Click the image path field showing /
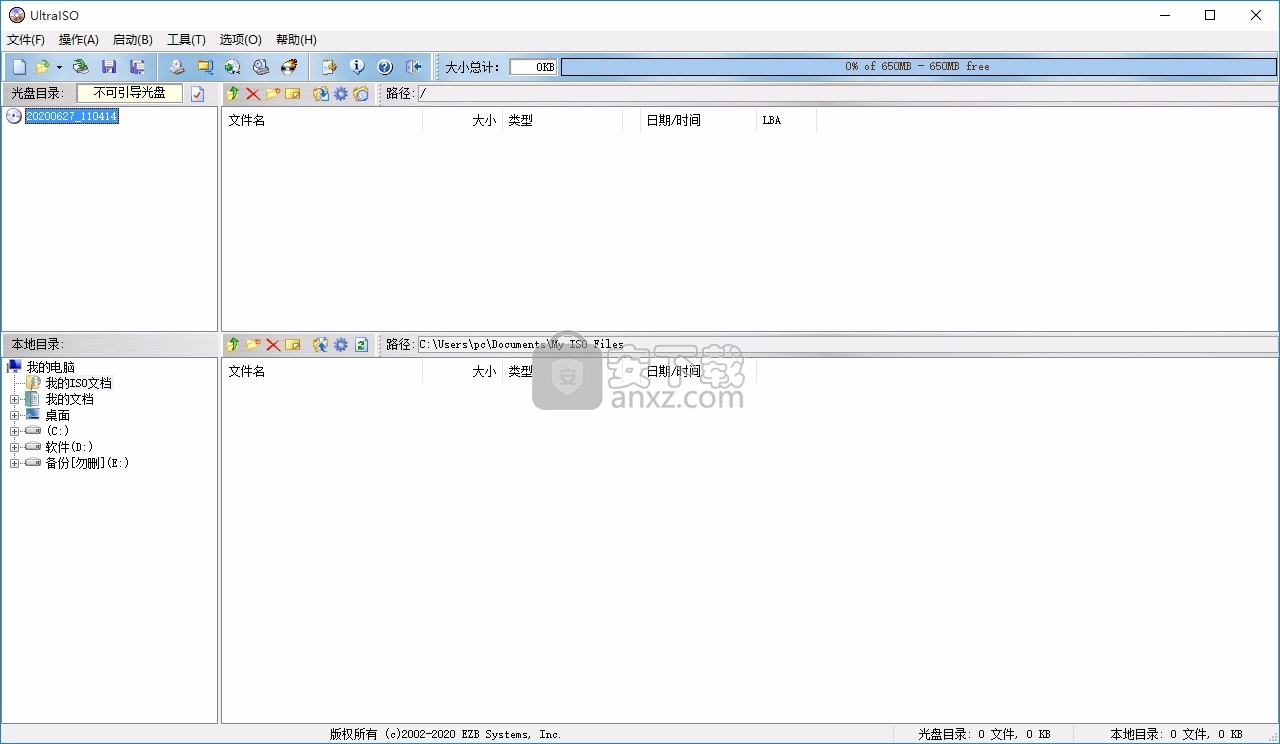 tap(847, 93)
